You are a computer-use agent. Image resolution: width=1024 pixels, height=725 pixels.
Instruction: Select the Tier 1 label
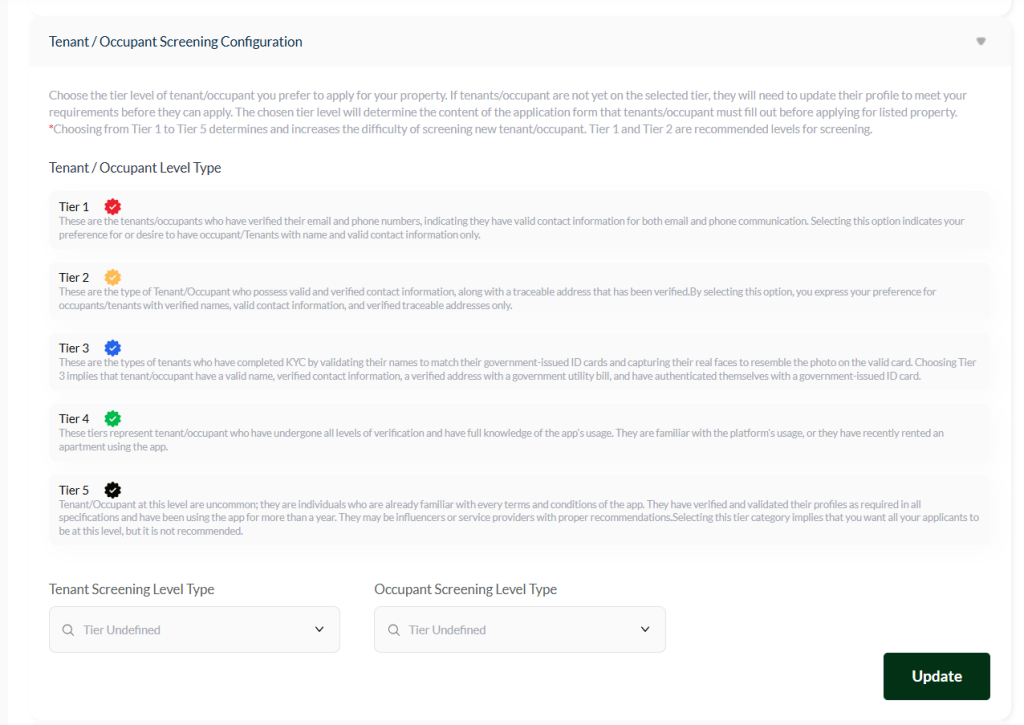pos(74,207)
